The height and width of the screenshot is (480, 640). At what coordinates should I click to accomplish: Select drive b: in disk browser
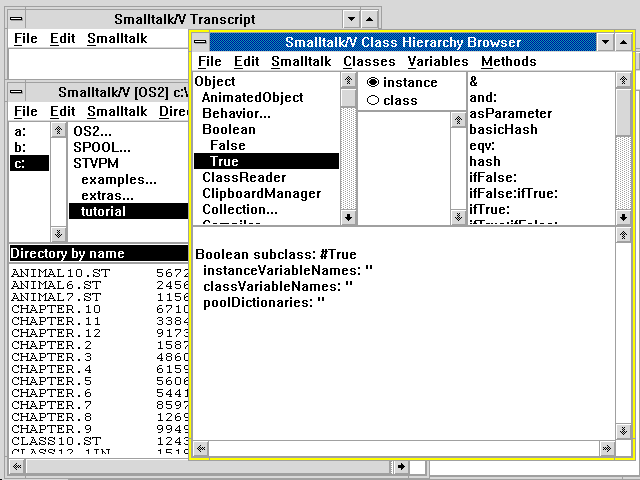[x=20, y=147]
